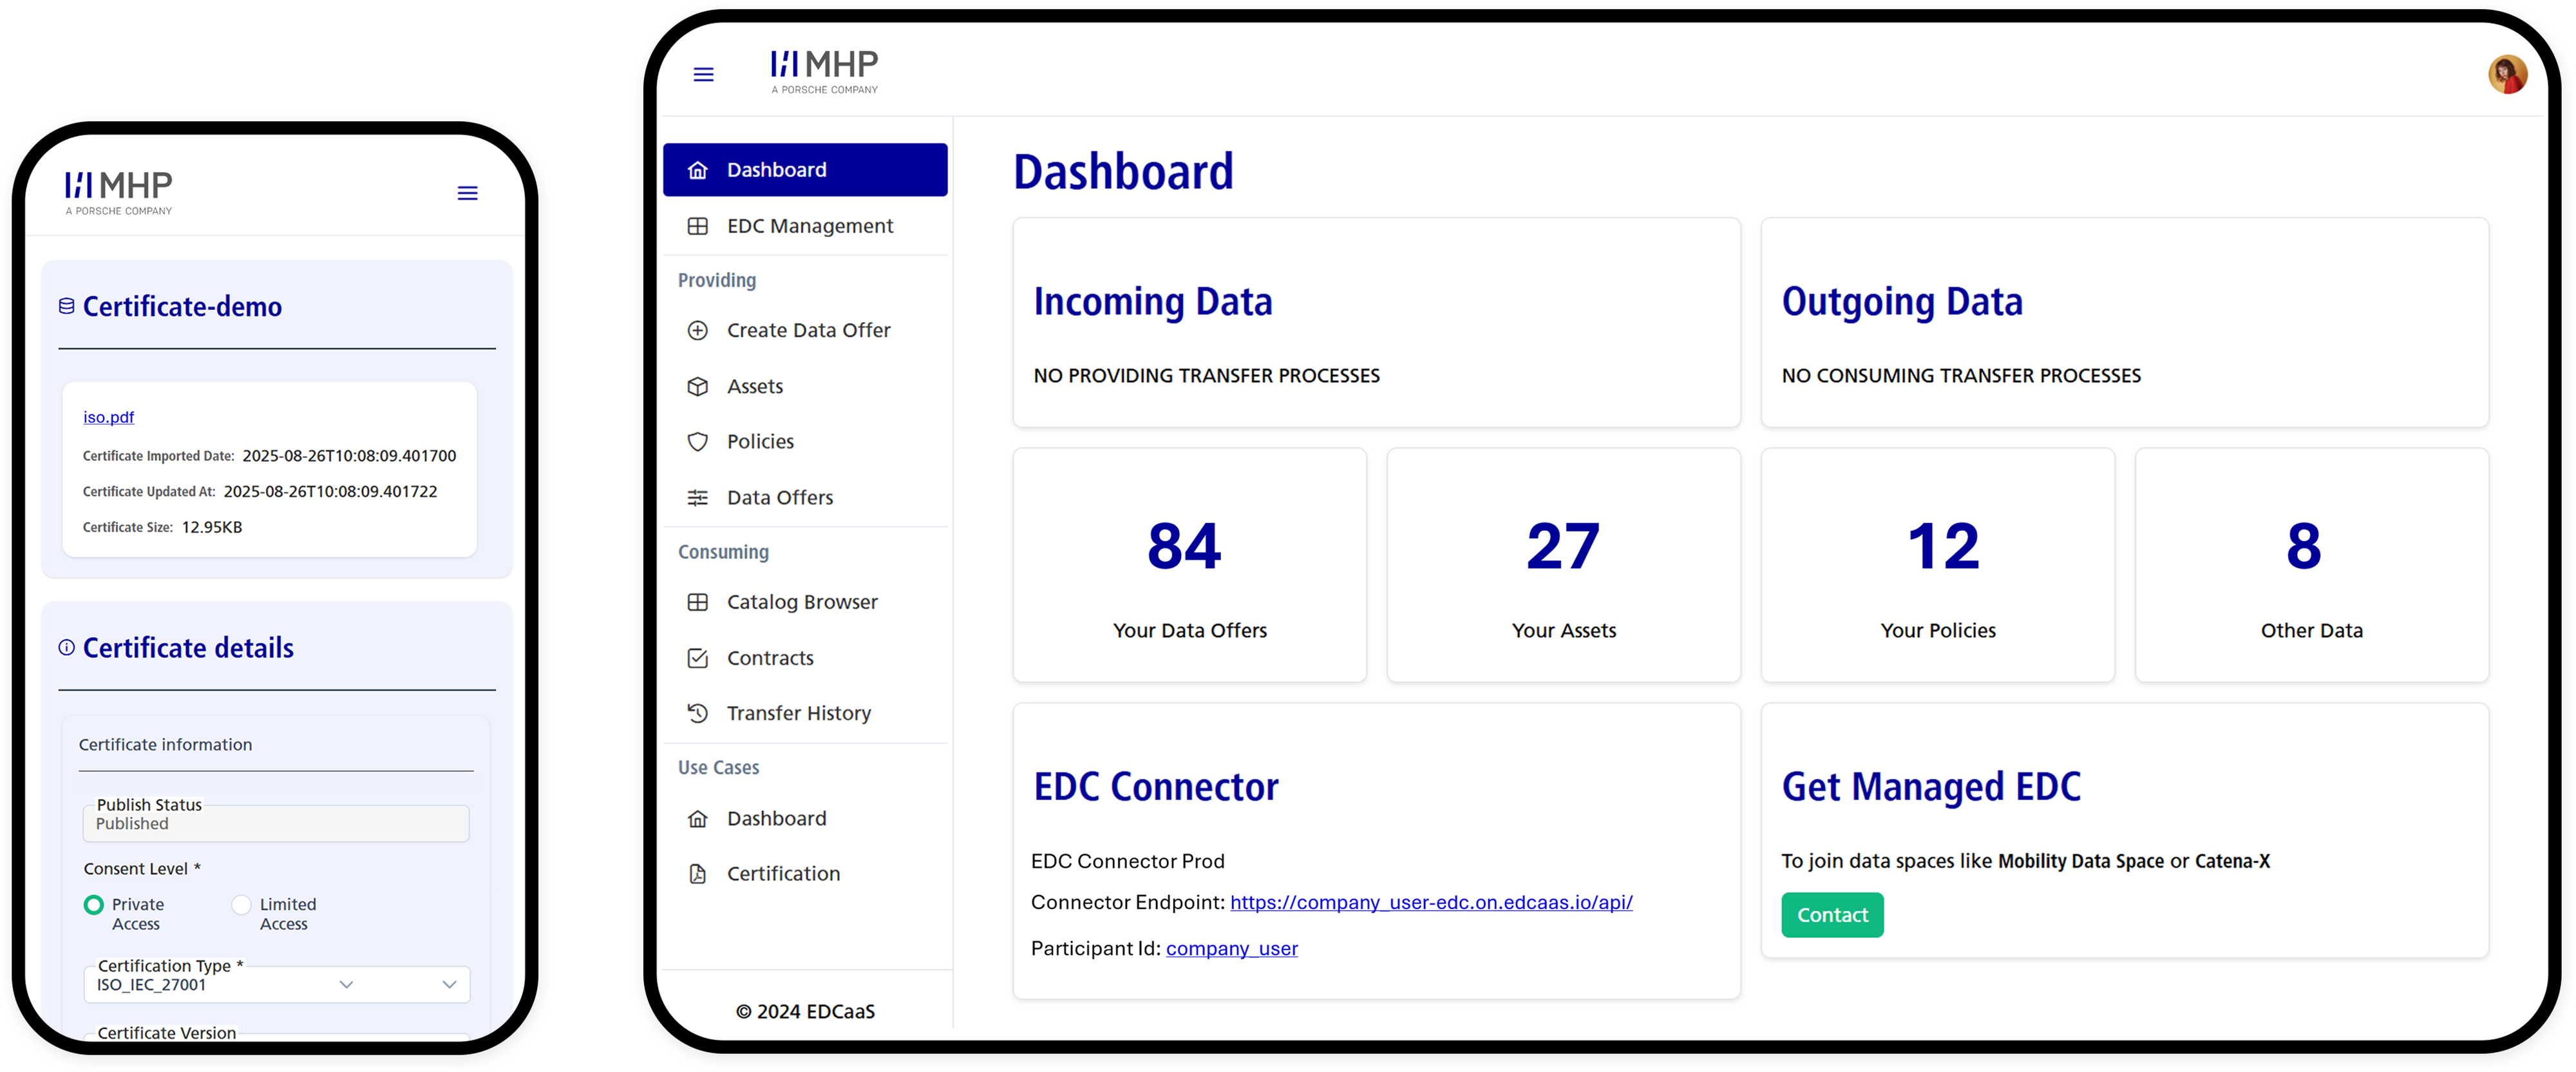
Task: Click the Publish Status field
Action: (276, 823)
